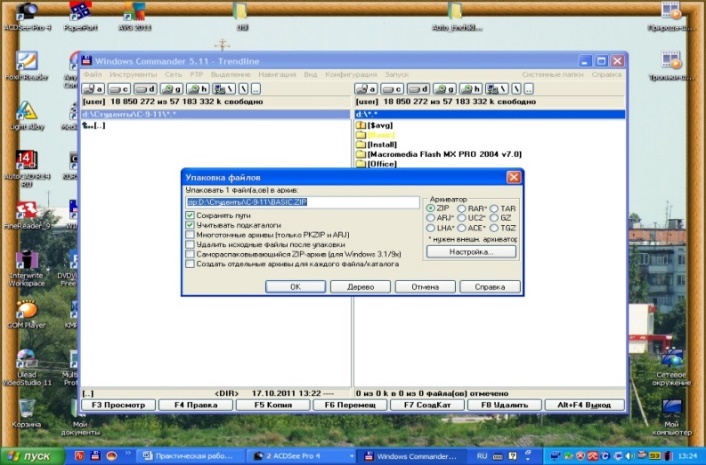
Task: Select CD drive g in the left panel drive bar
Action: [172, 89]
